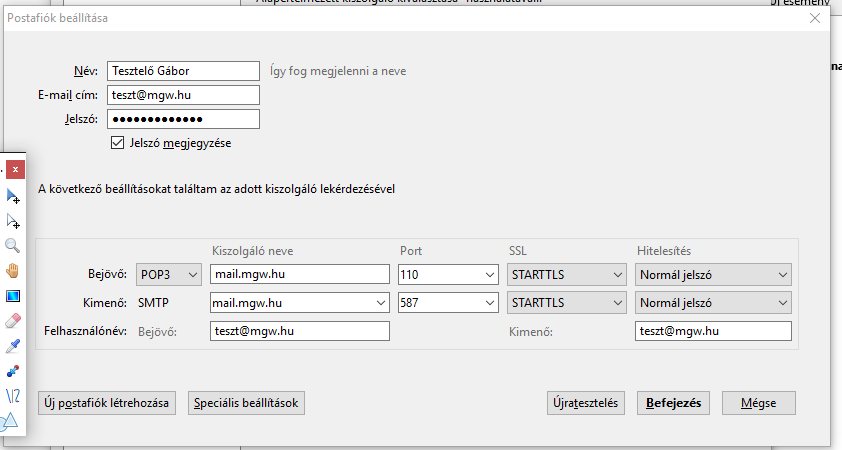Open Speciális beállítások
Screen dimensions: 842x450
point(245,403)
